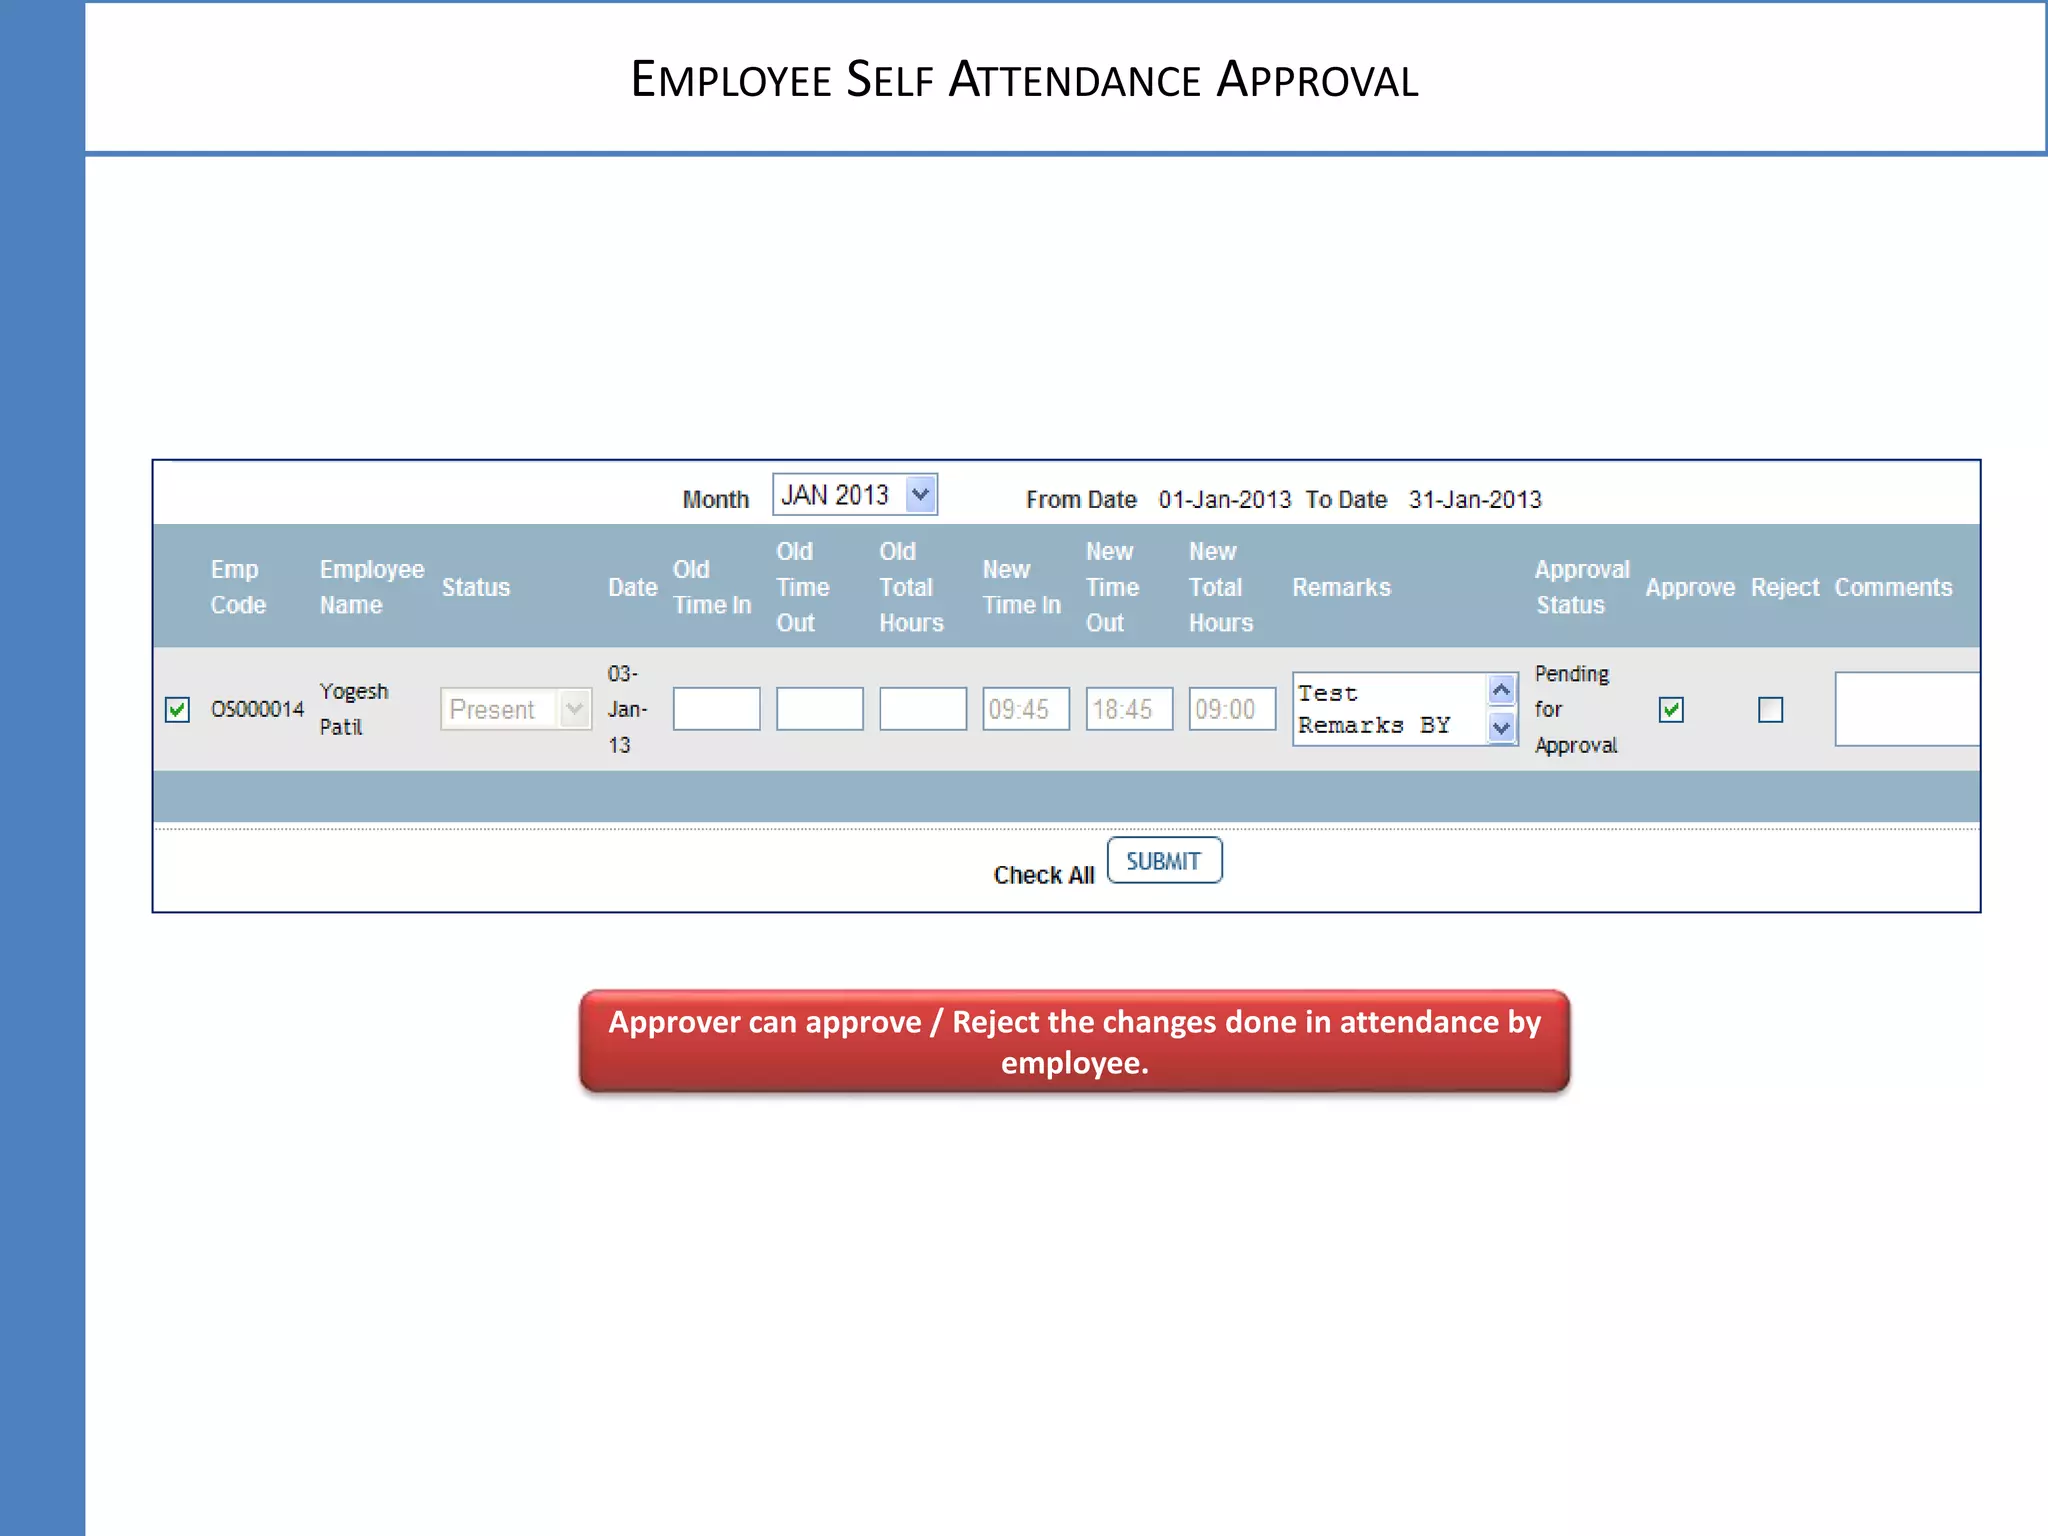Click the Reject column header
This screenshot has height=1536, width=2048.
pyautogui.click(x=1785, y=587)
